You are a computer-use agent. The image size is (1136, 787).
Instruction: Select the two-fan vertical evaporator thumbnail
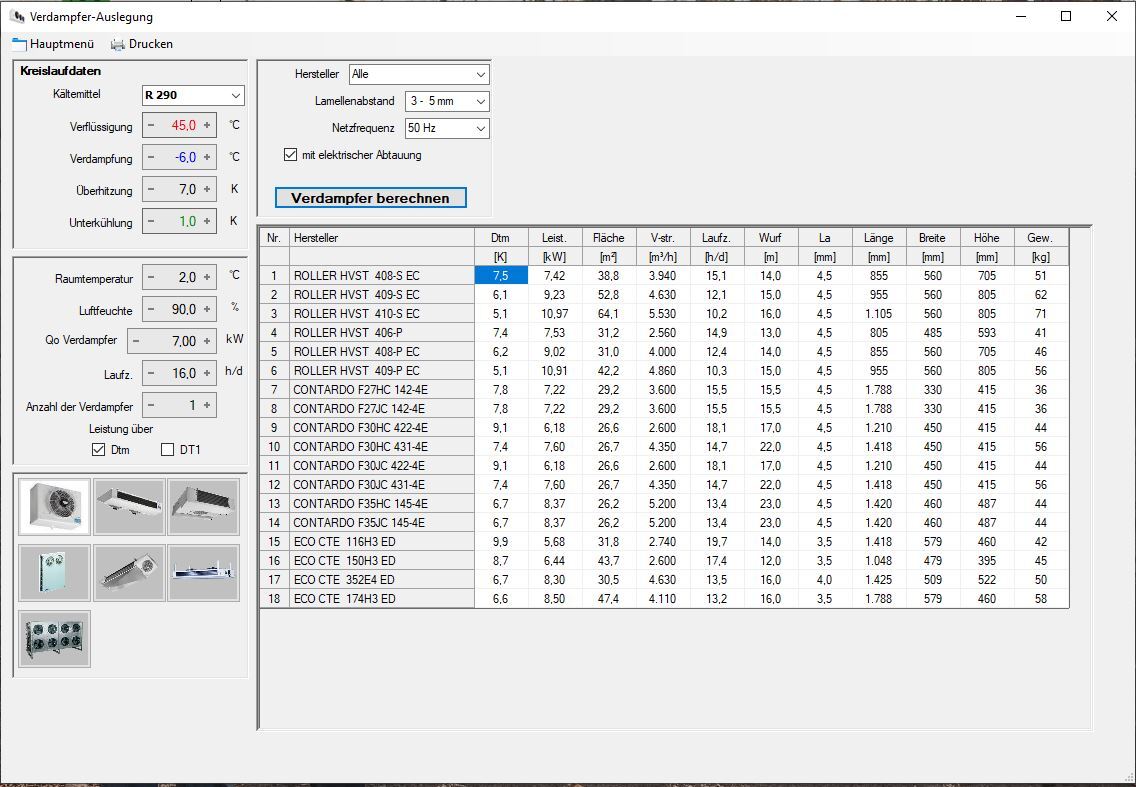coord(54,572)
